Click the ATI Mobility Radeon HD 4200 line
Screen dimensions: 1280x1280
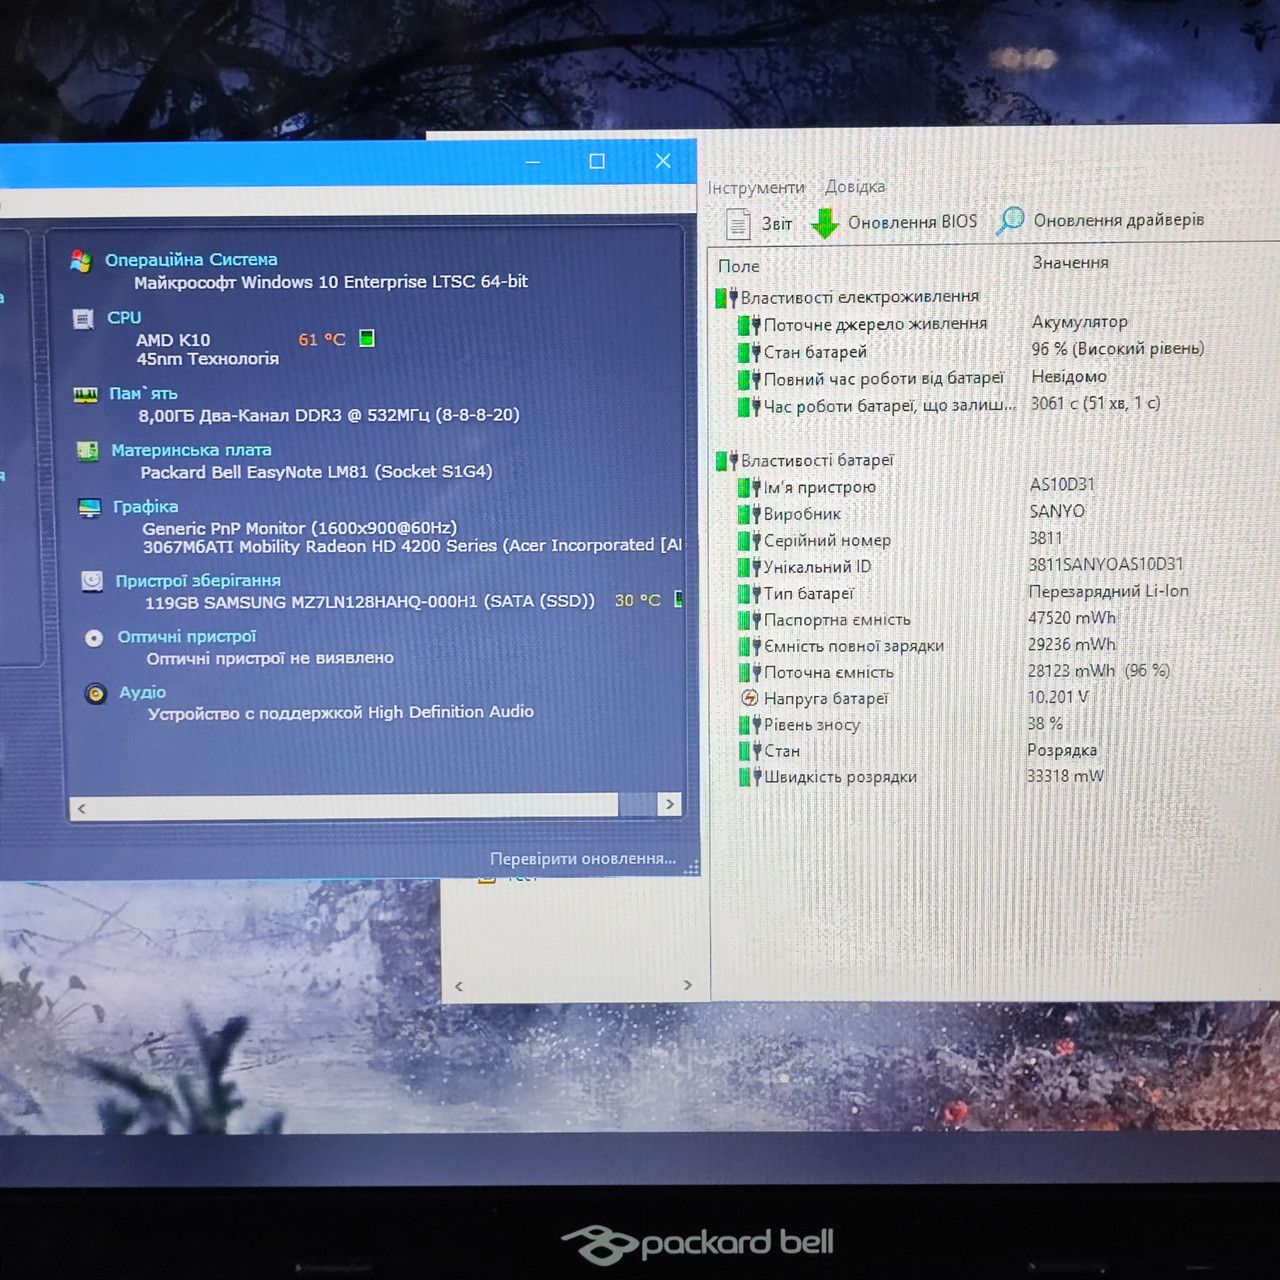413,546
